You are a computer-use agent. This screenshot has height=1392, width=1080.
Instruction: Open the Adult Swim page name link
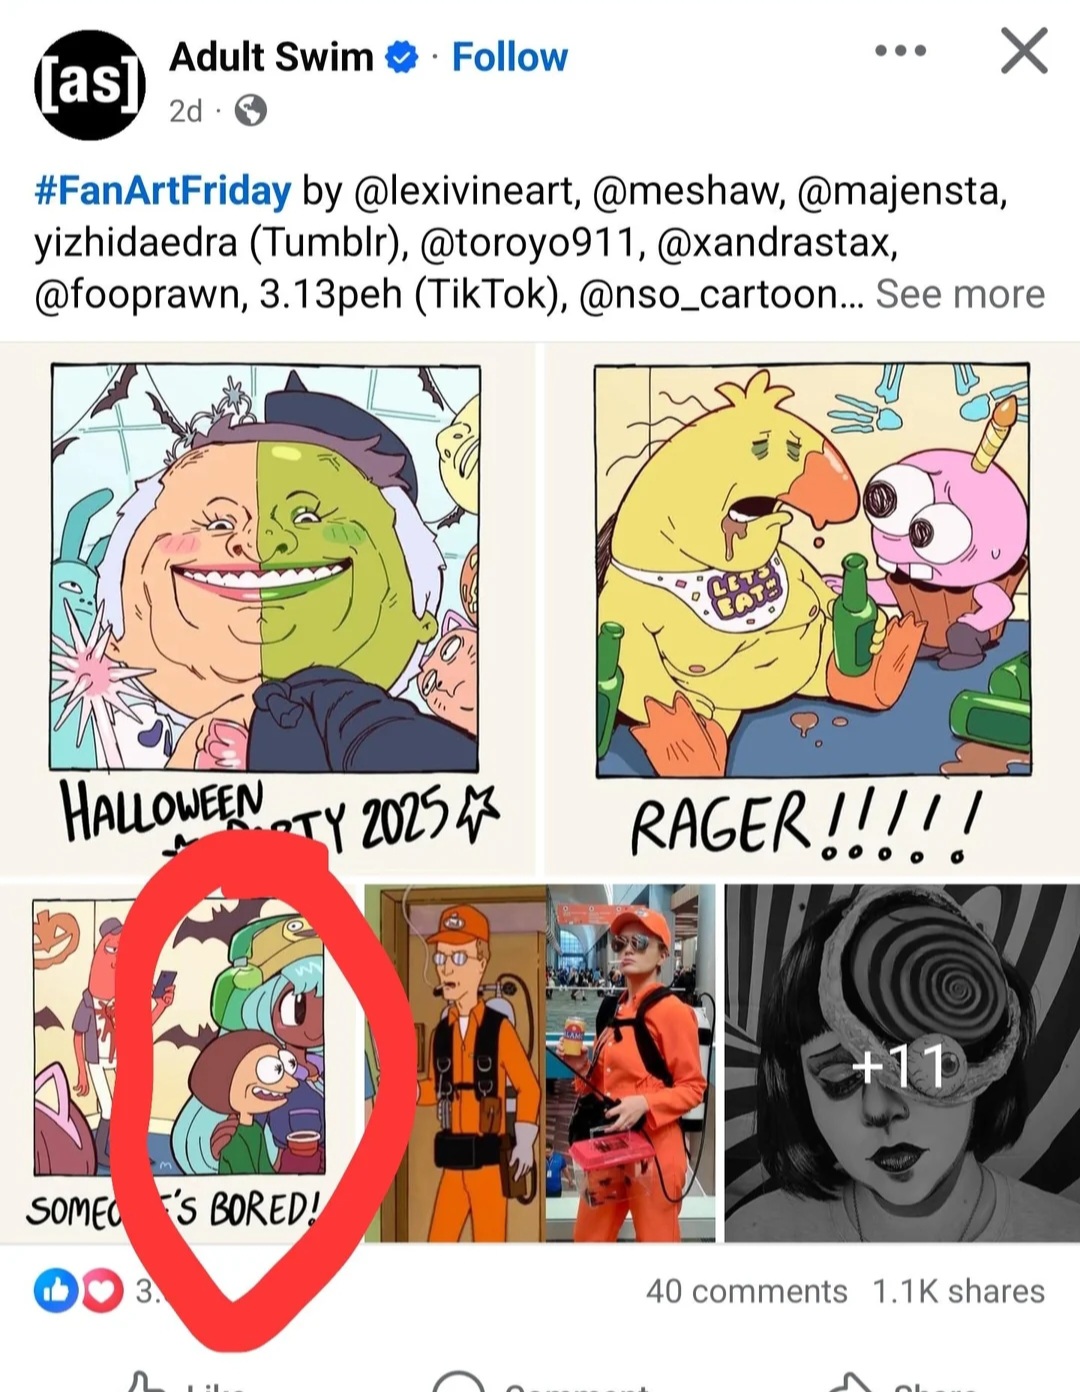pyautogui.click(x=271, y=57)
